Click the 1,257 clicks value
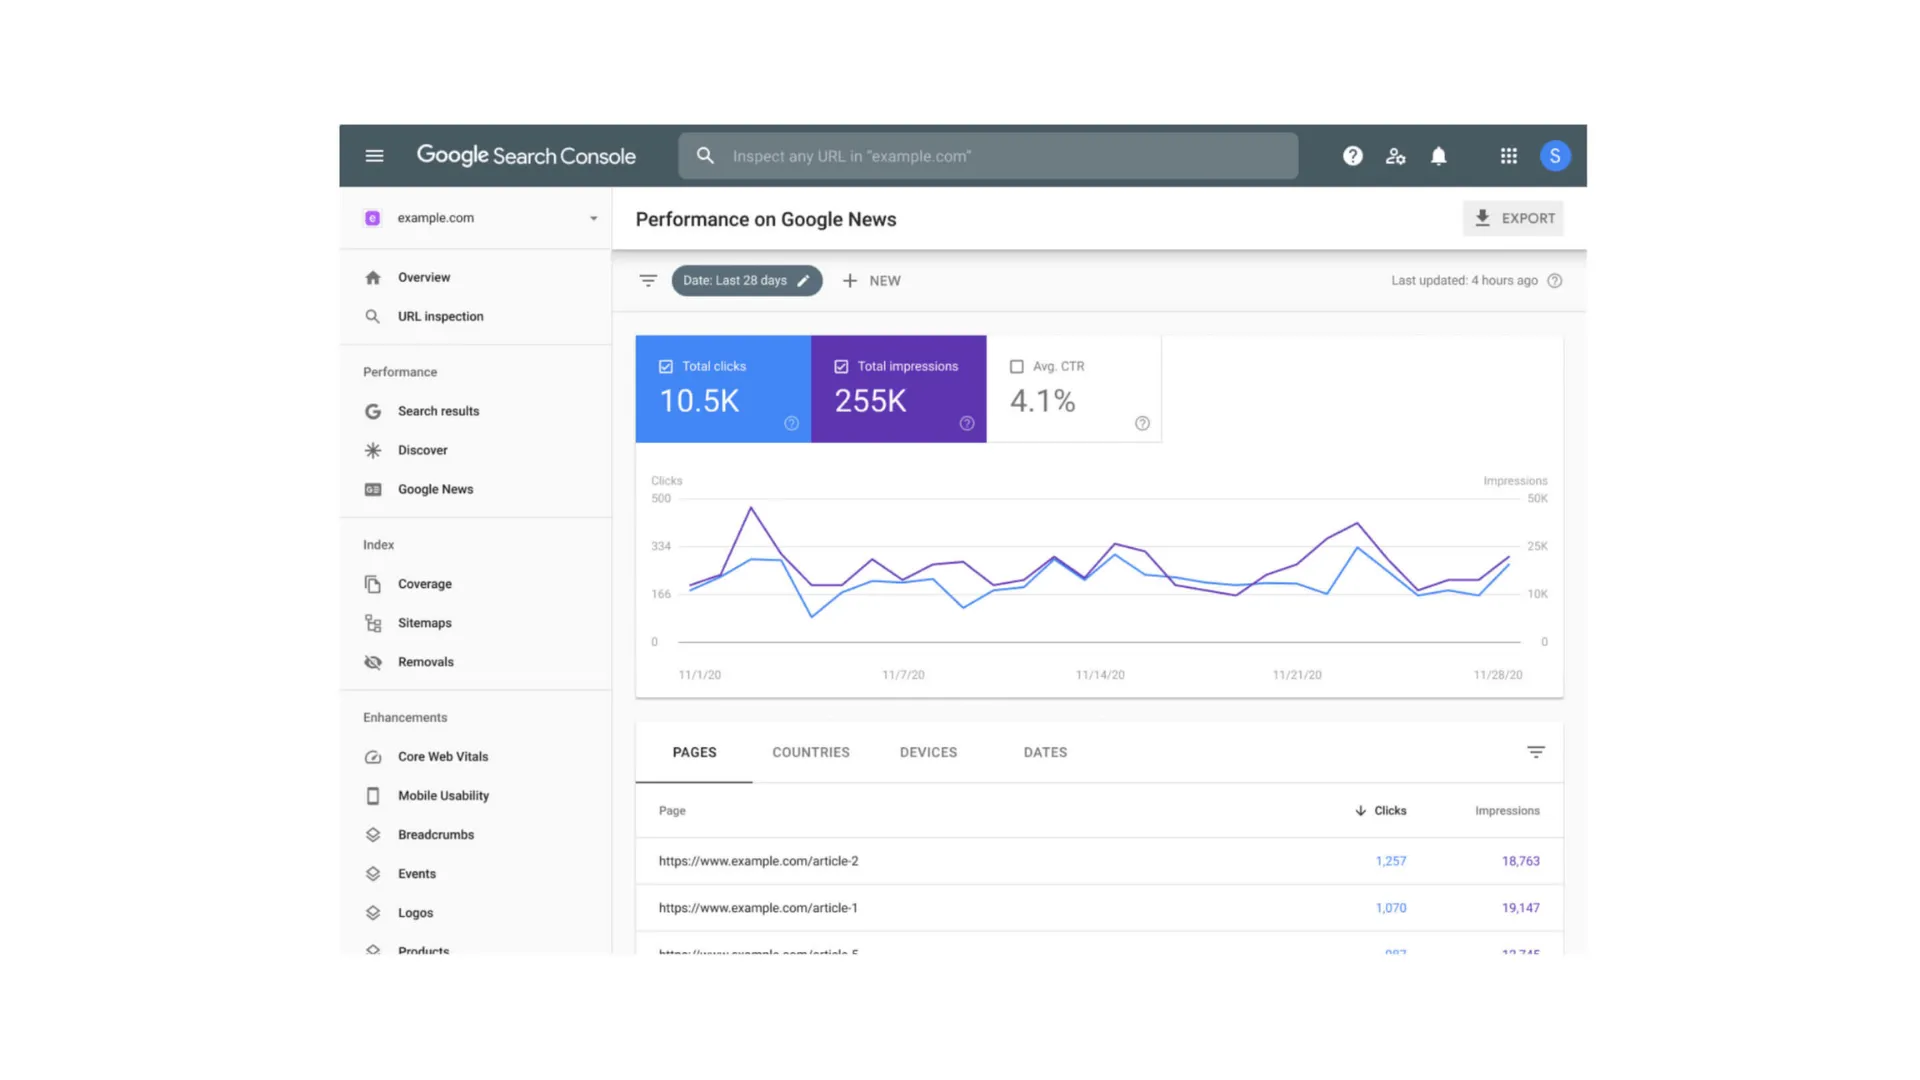 click(1390, 861)
